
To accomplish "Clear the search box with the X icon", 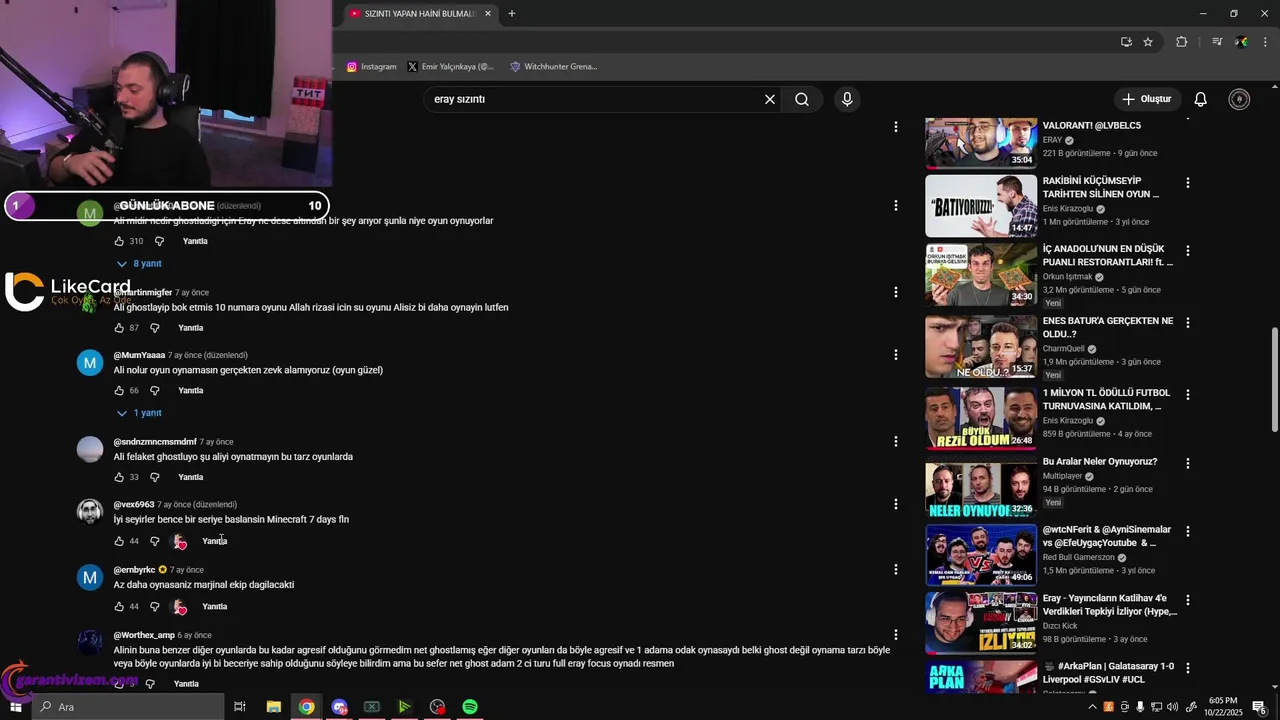I will pos(770,99).
